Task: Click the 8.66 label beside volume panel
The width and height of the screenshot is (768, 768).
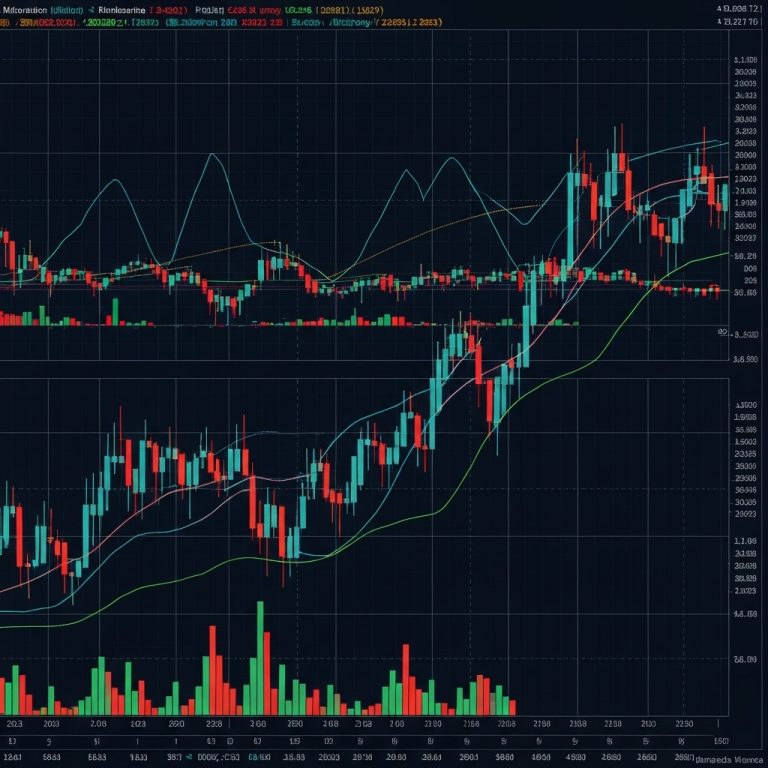Action: 744,659
